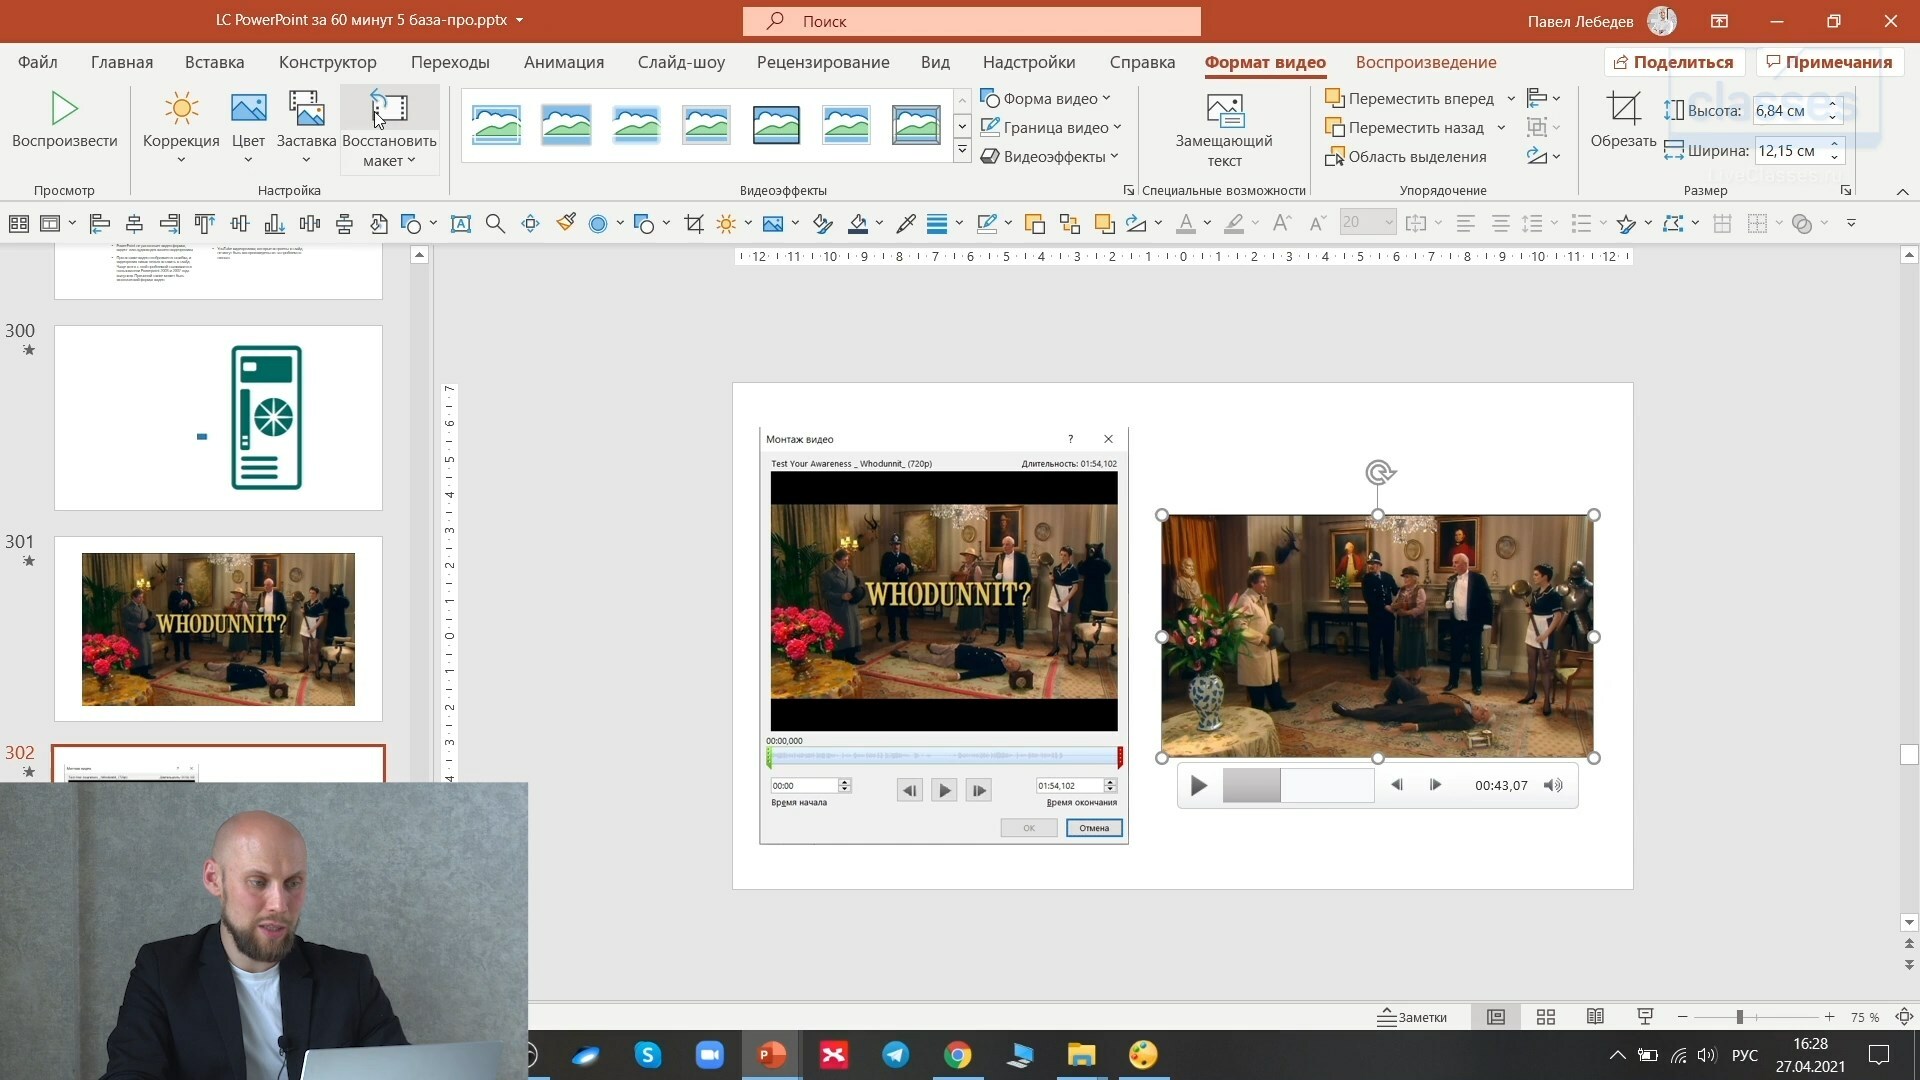Click the Share button Поделиться

1674,62
